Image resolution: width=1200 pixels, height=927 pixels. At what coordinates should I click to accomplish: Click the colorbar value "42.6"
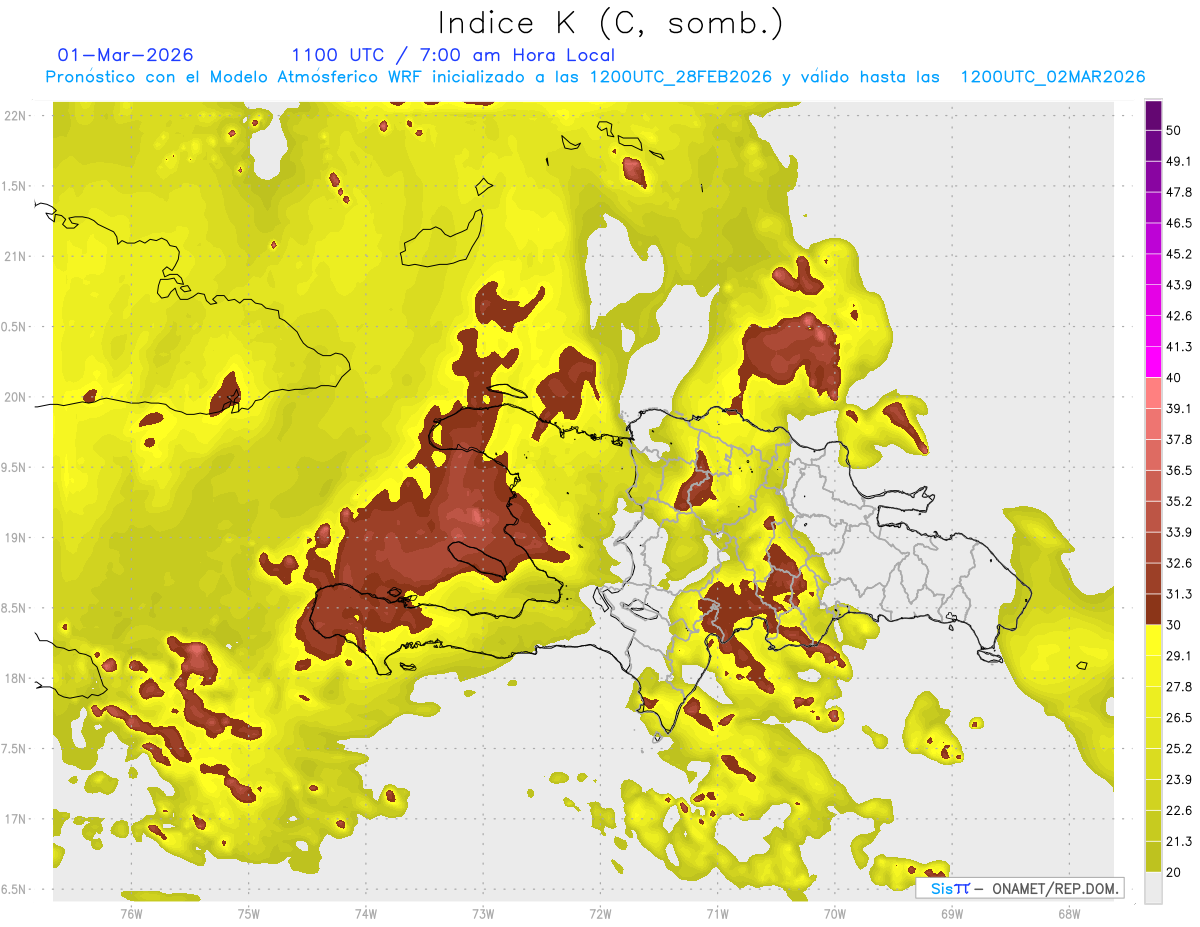(1179, 316)
